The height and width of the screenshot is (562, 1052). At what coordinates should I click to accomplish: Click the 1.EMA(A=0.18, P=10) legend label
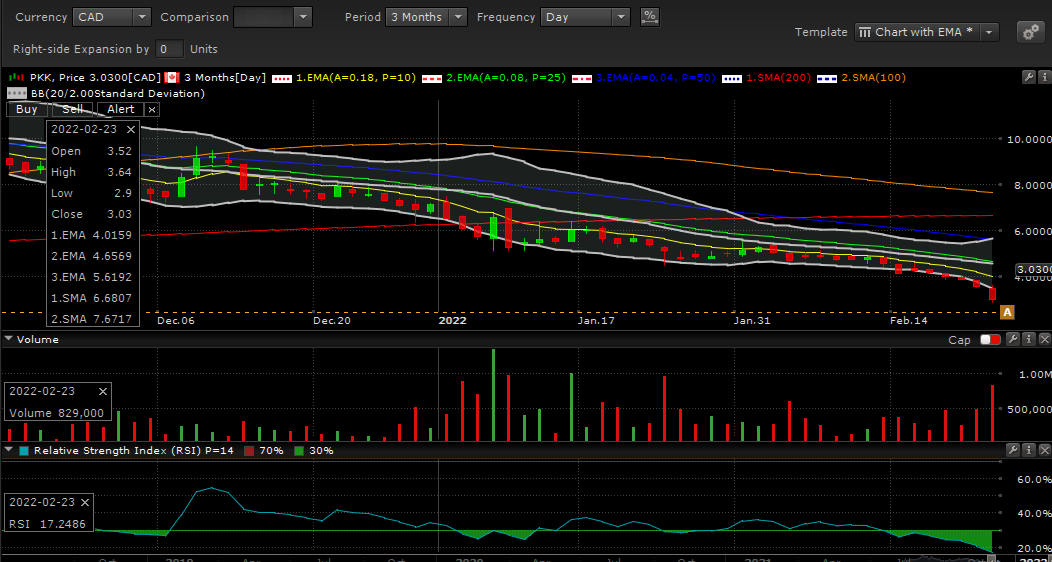point(356,78)
